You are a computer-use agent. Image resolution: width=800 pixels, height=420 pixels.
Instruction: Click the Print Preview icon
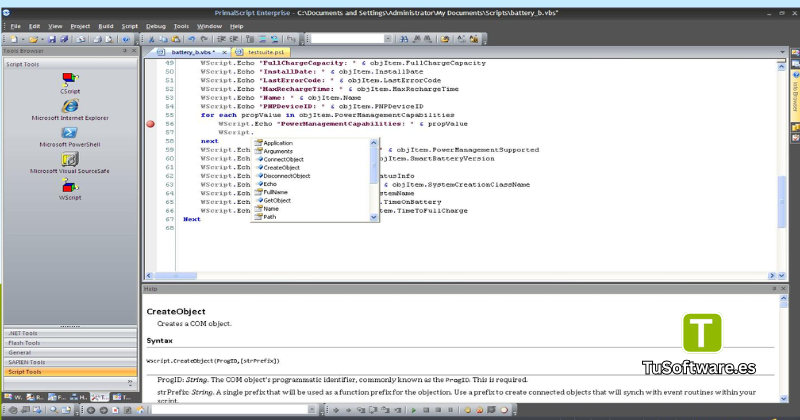109,39
